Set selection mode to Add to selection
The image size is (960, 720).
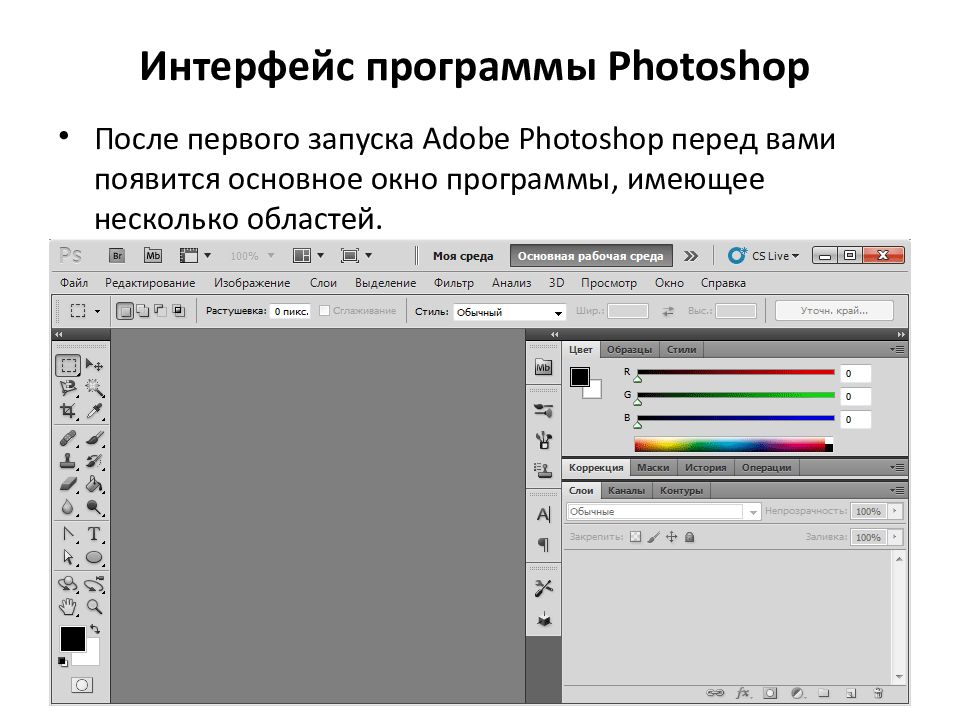pos(143,311)
